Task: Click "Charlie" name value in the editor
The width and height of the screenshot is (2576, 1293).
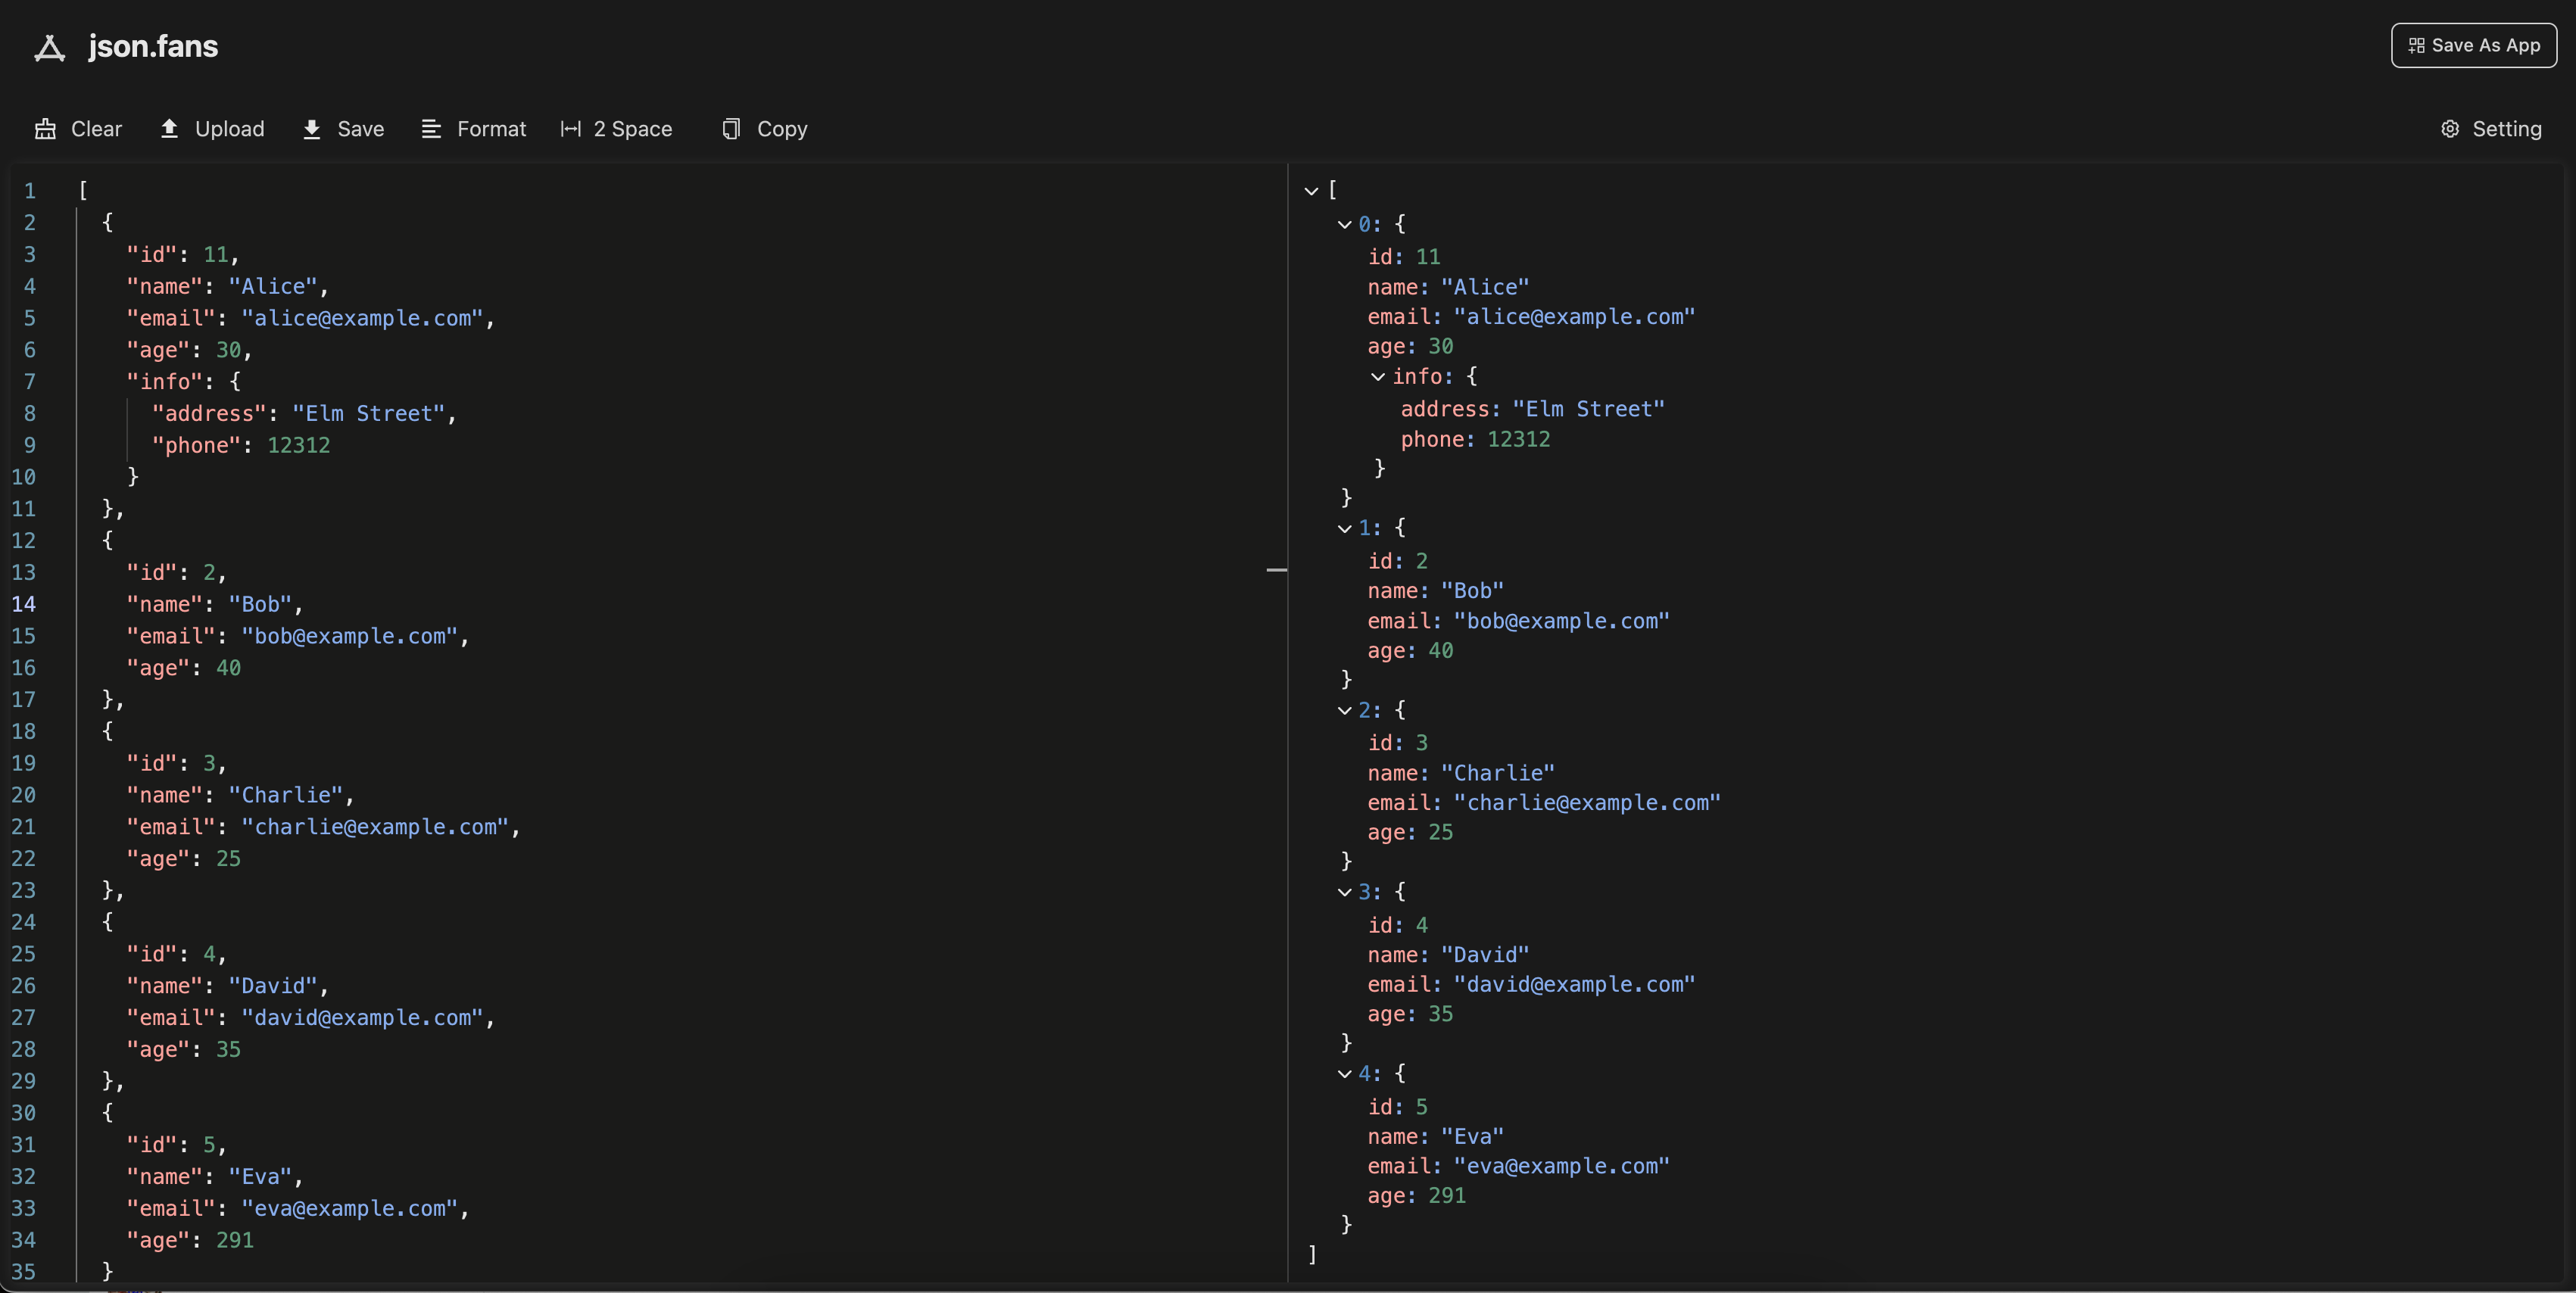Action: [286, 795]
